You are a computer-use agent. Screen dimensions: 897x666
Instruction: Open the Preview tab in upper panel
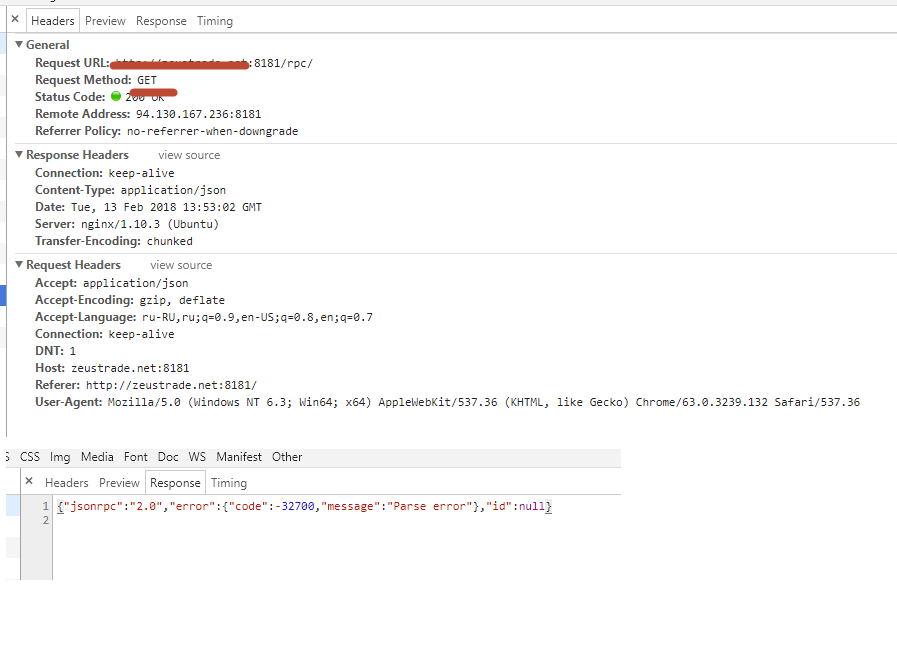(x=105, y=21)
